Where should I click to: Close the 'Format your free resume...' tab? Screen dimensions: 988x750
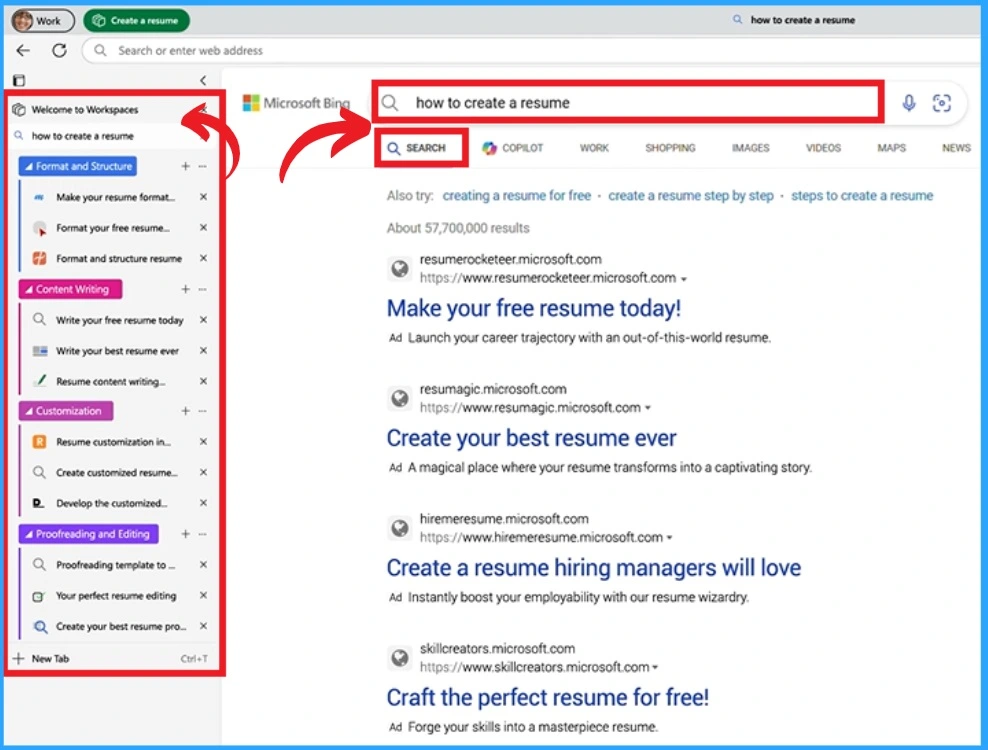[204, 228]
